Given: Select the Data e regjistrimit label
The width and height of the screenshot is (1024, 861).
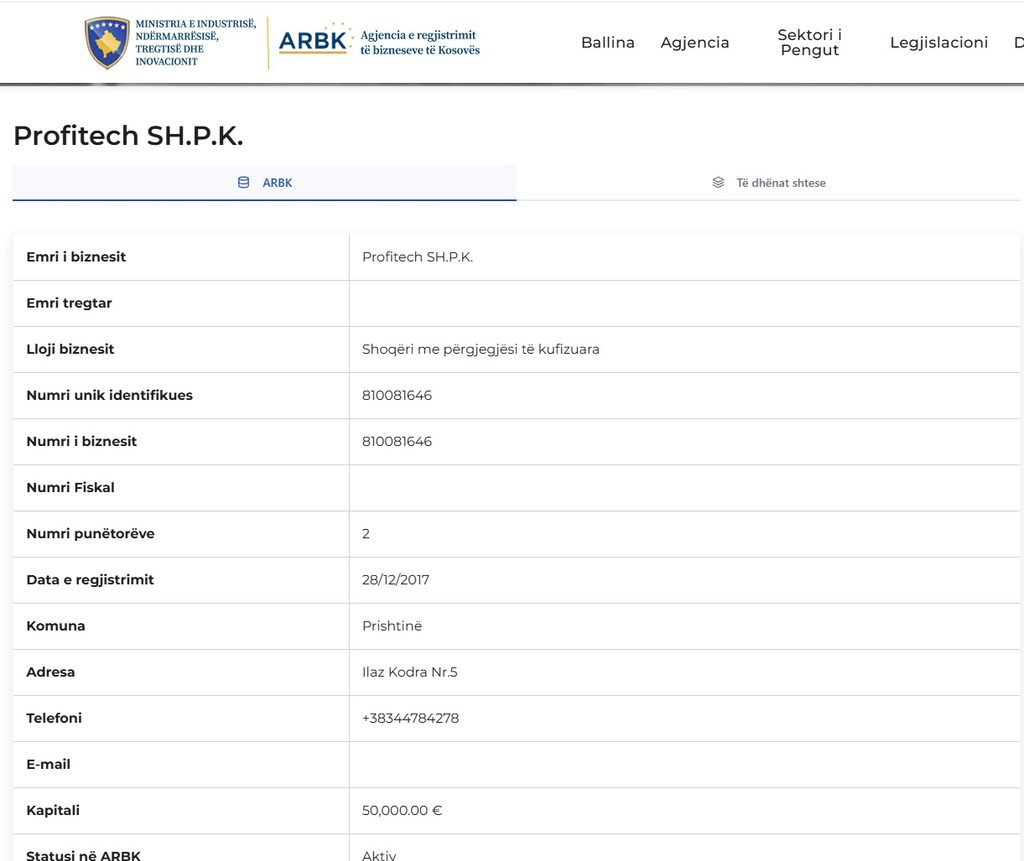Looking at the screenshot, I should [x=90, y=579].
